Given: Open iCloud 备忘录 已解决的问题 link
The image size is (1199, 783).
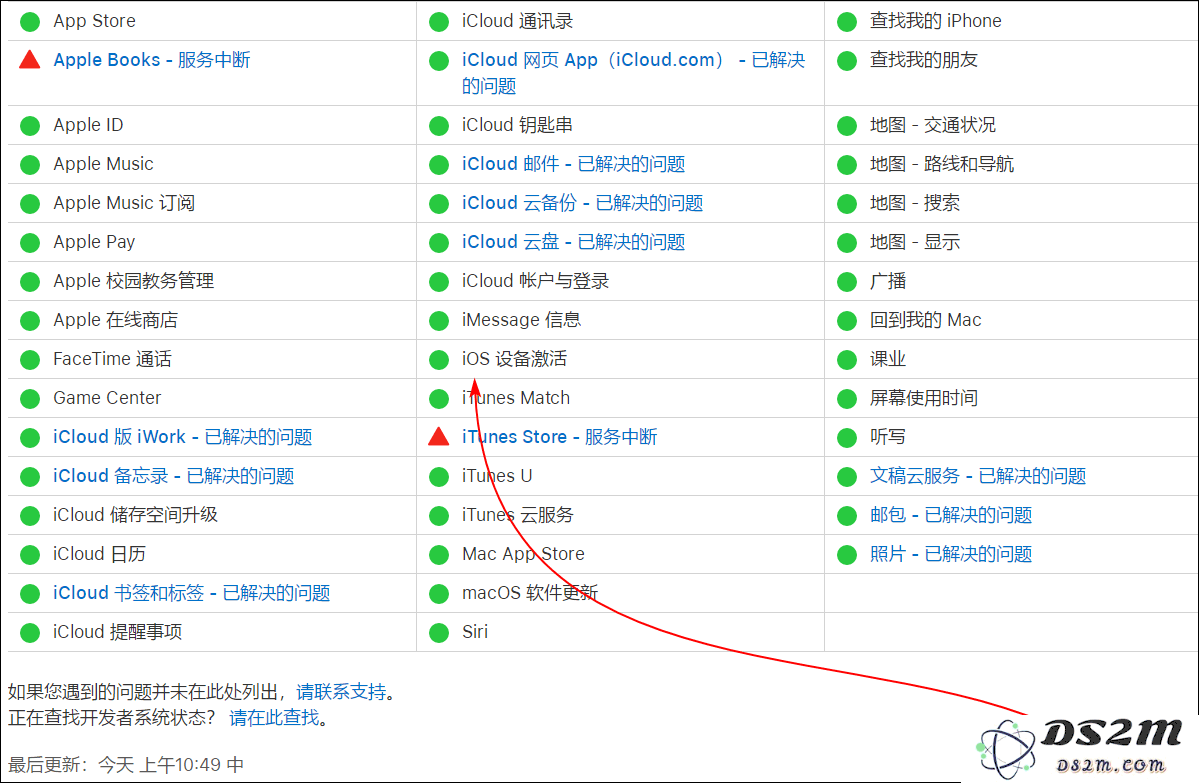Looking at the screenshot, I should pyautogui.click(x=174, y=476).
